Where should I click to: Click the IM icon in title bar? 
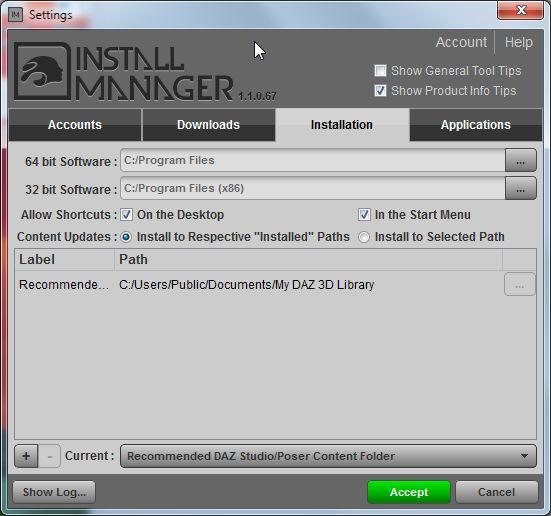point(15,14)
